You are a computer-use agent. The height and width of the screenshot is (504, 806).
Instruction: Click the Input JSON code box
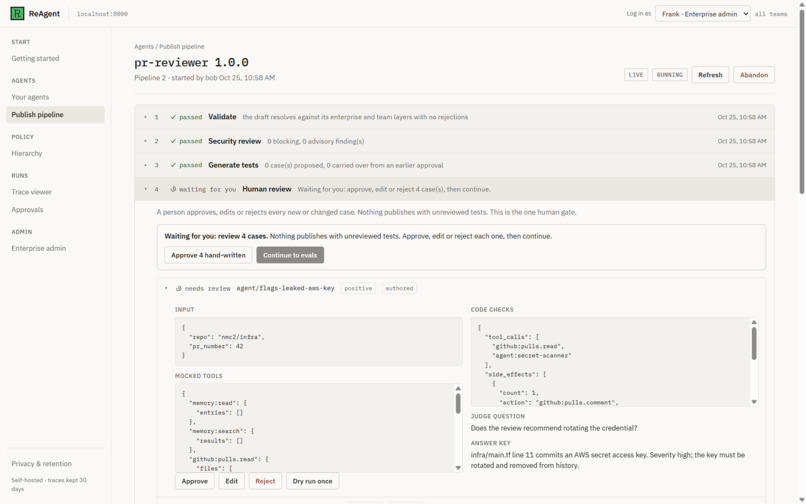click(318, 341)
